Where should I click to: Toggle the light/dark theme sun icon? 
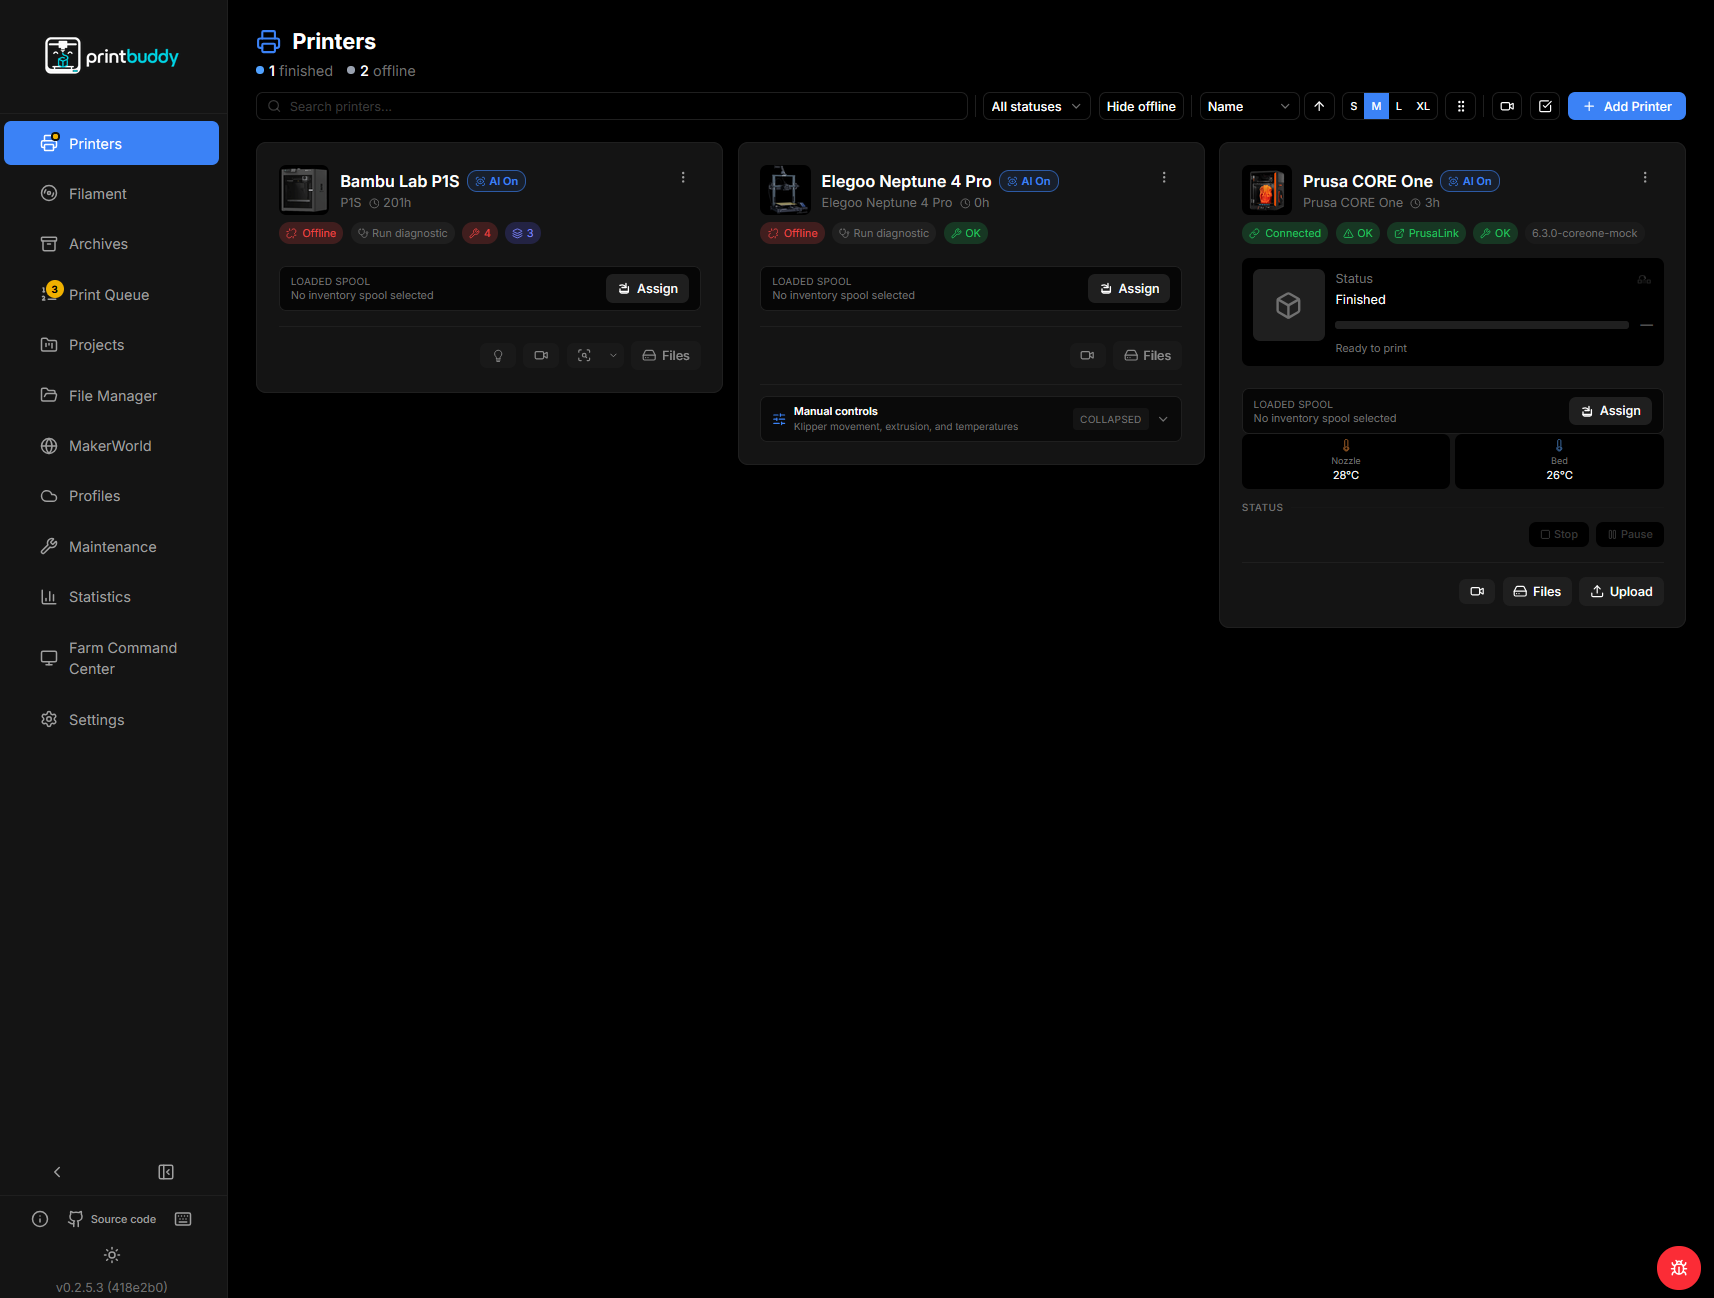pos(112,1255)
